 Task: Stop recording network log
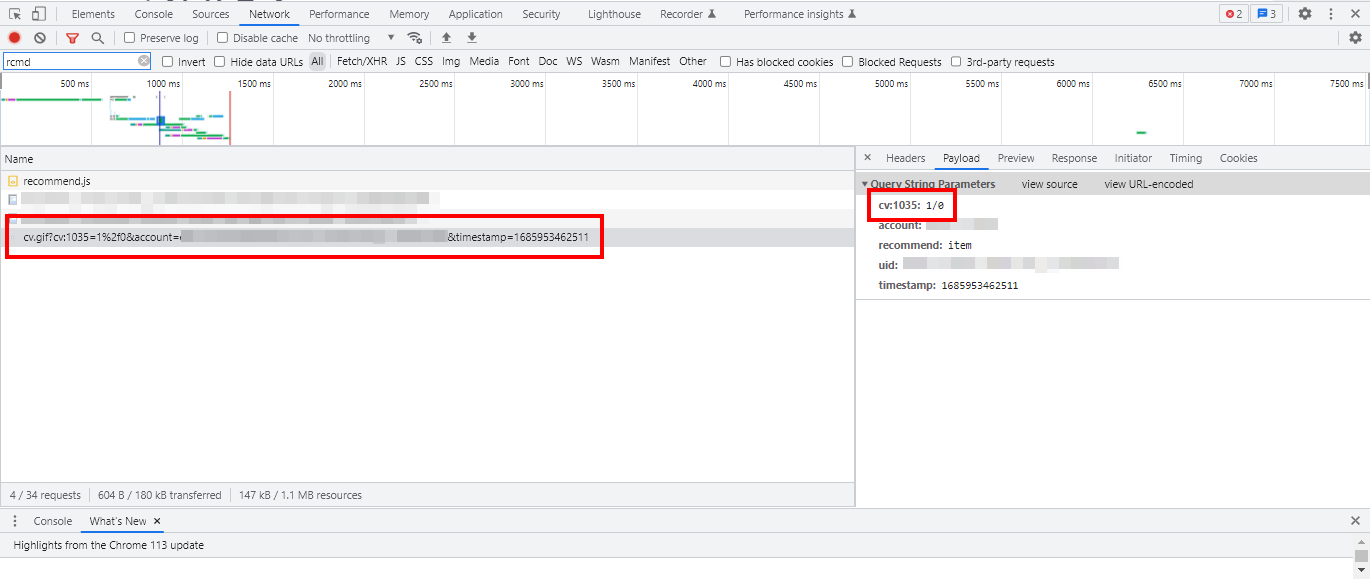(x=15, y=38)
